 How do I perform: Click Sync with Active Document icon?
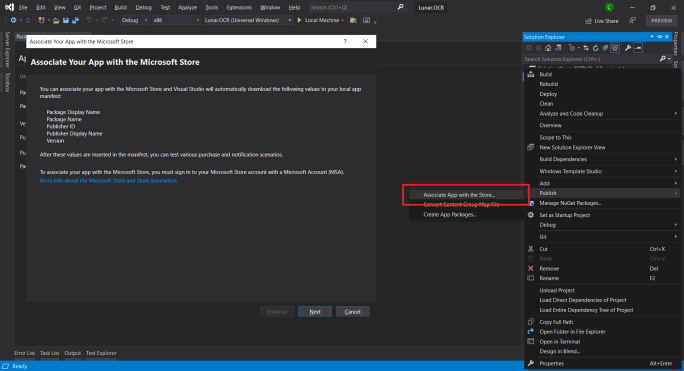[x=586, y=48]
